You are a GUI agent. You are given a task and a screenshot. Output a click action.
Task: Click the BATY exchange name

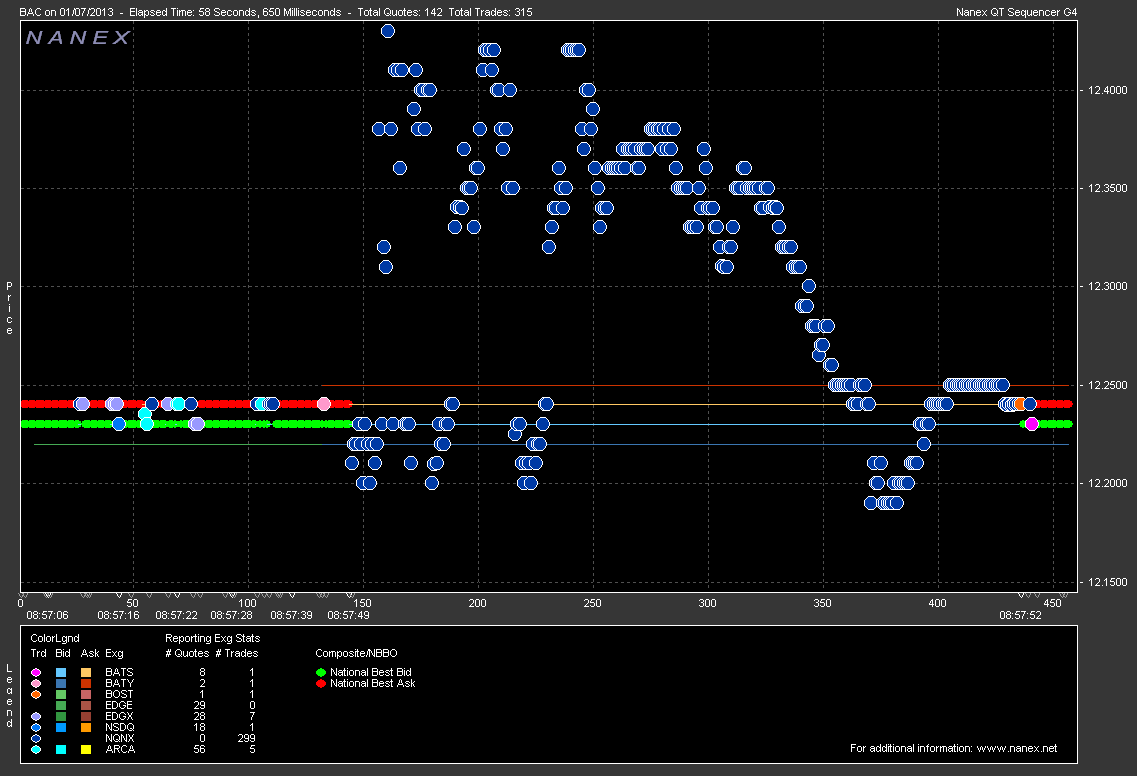point(119,683)
